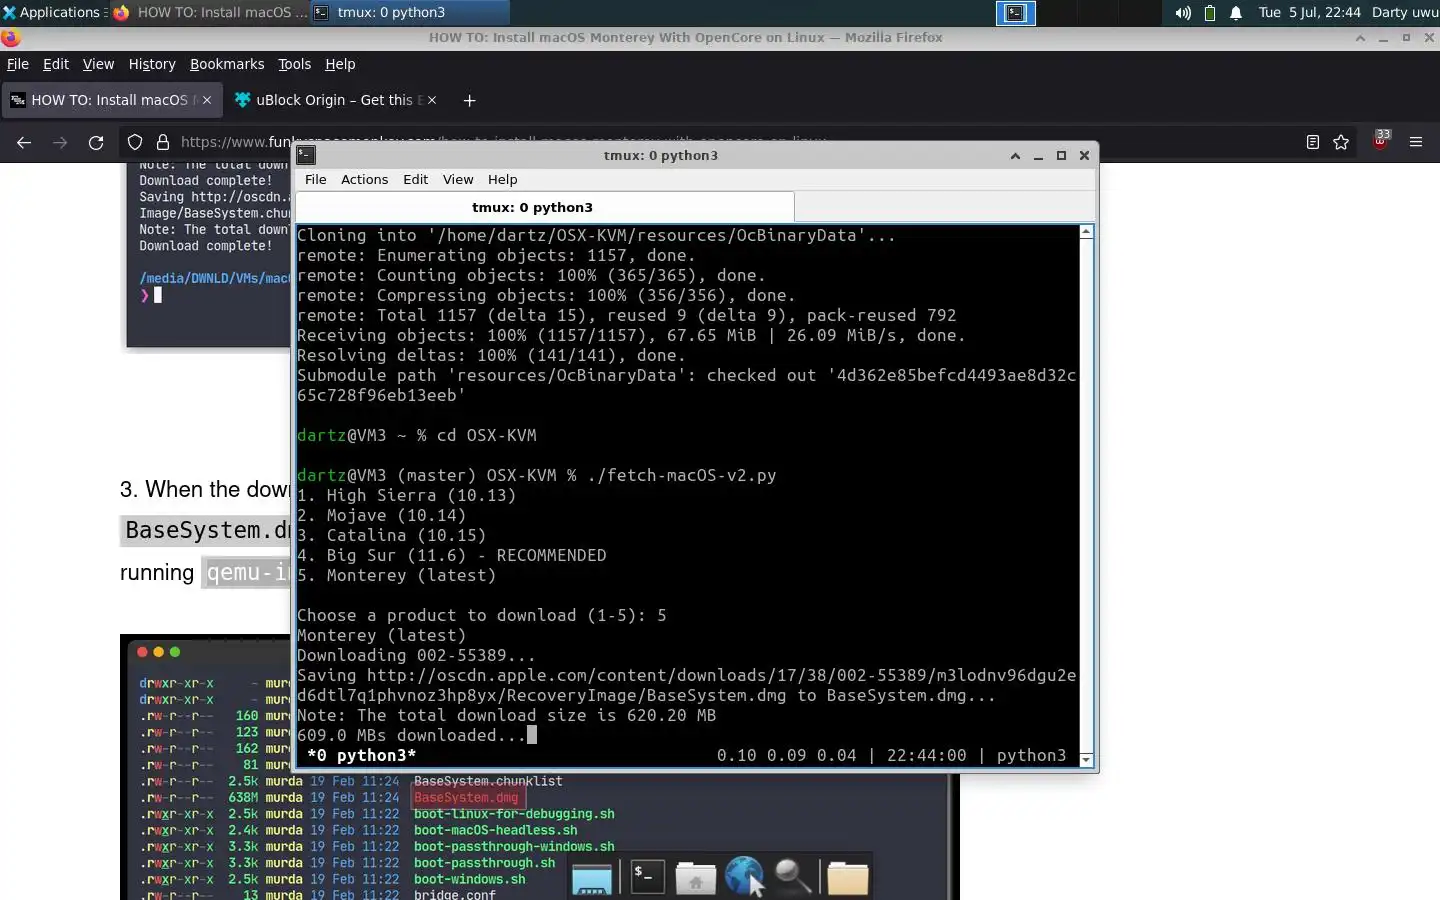Bookmark this page with the star icon
1440x900 pixels.
pyautogui.click(x=1341, y=142)
